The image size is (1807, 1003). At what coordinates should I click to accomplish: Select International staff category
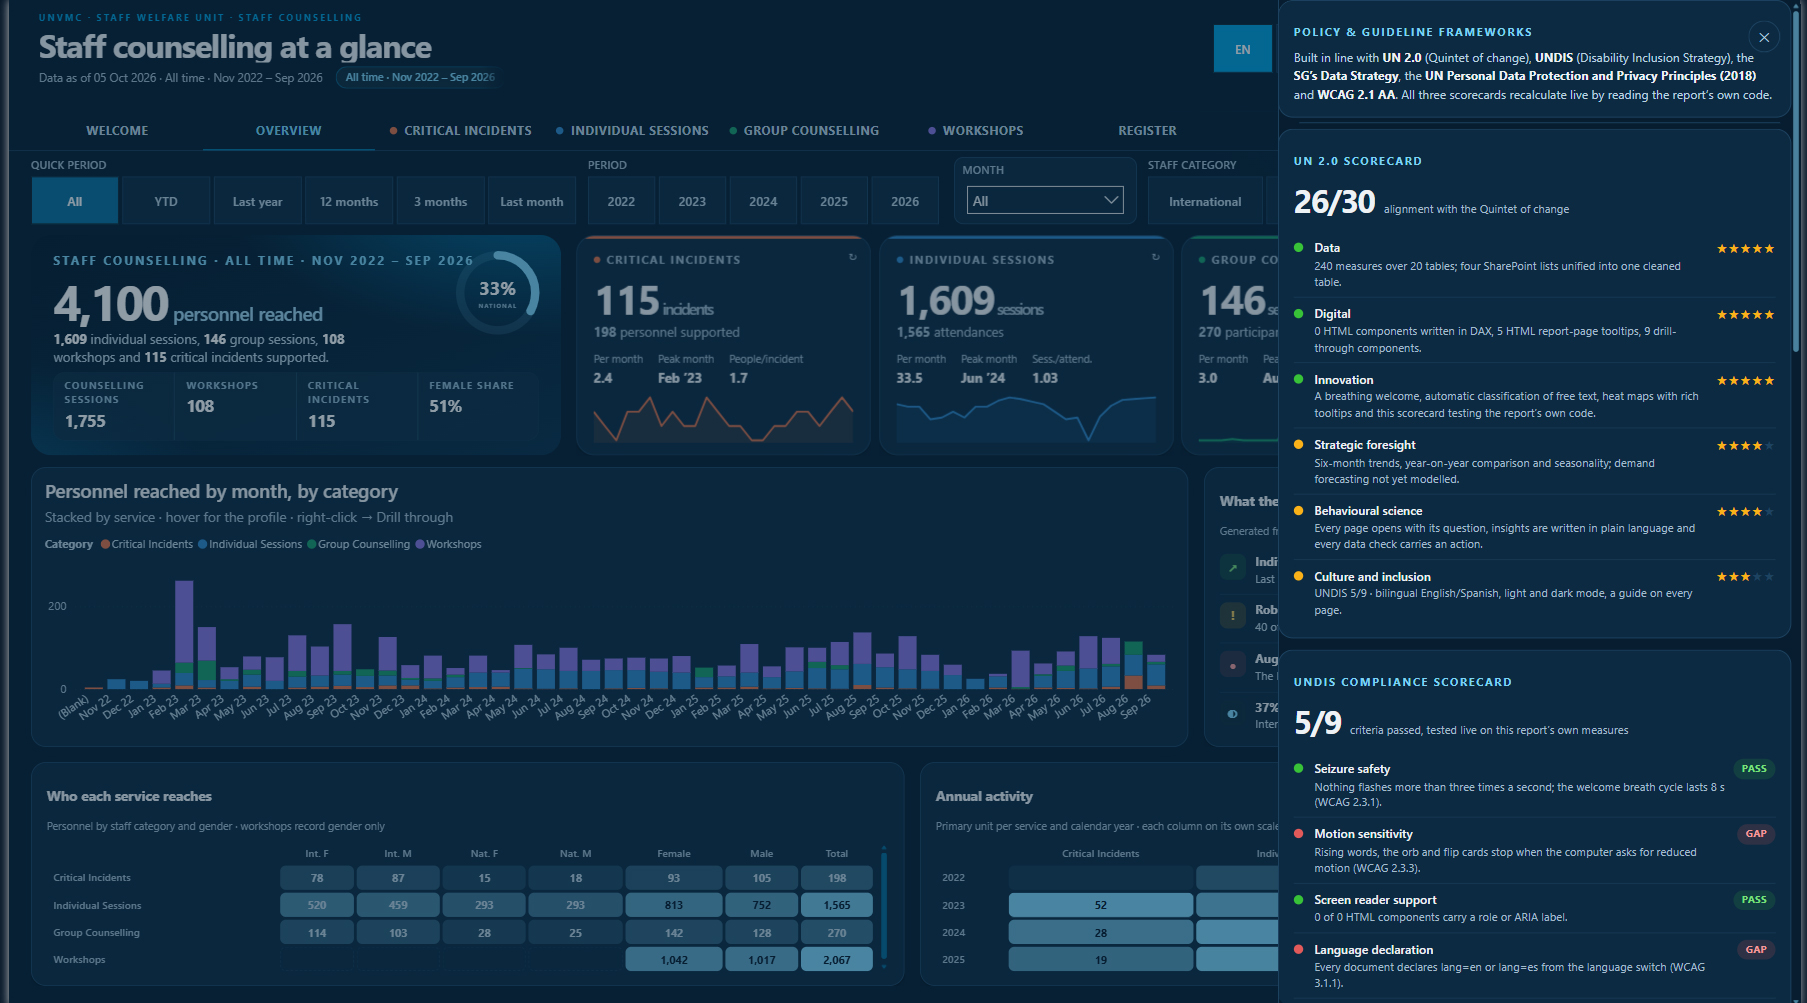pos(1205,201)
